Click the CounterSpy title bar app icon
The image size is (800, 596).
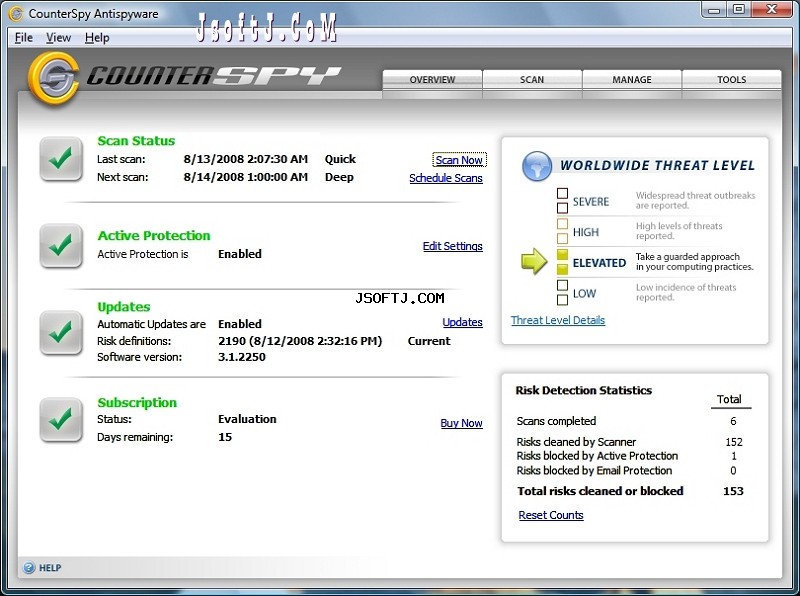(x=16, y=14)
